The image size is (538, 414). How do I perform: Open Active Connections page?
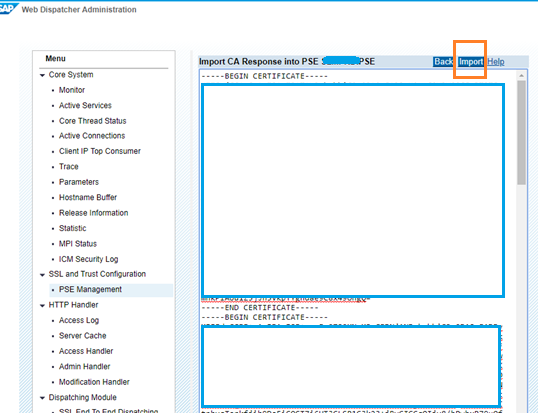[92, 136]
